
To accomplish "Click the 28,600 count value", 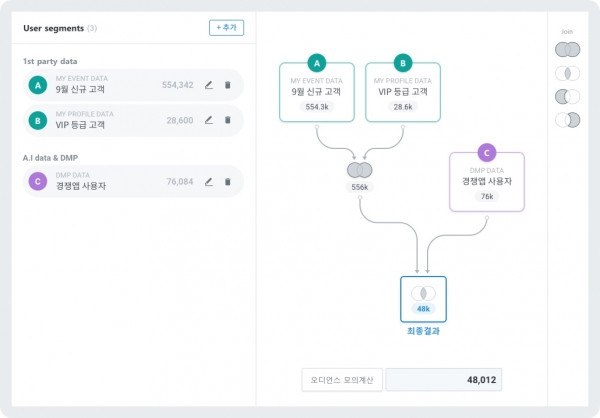I will [x=179, y=121].
